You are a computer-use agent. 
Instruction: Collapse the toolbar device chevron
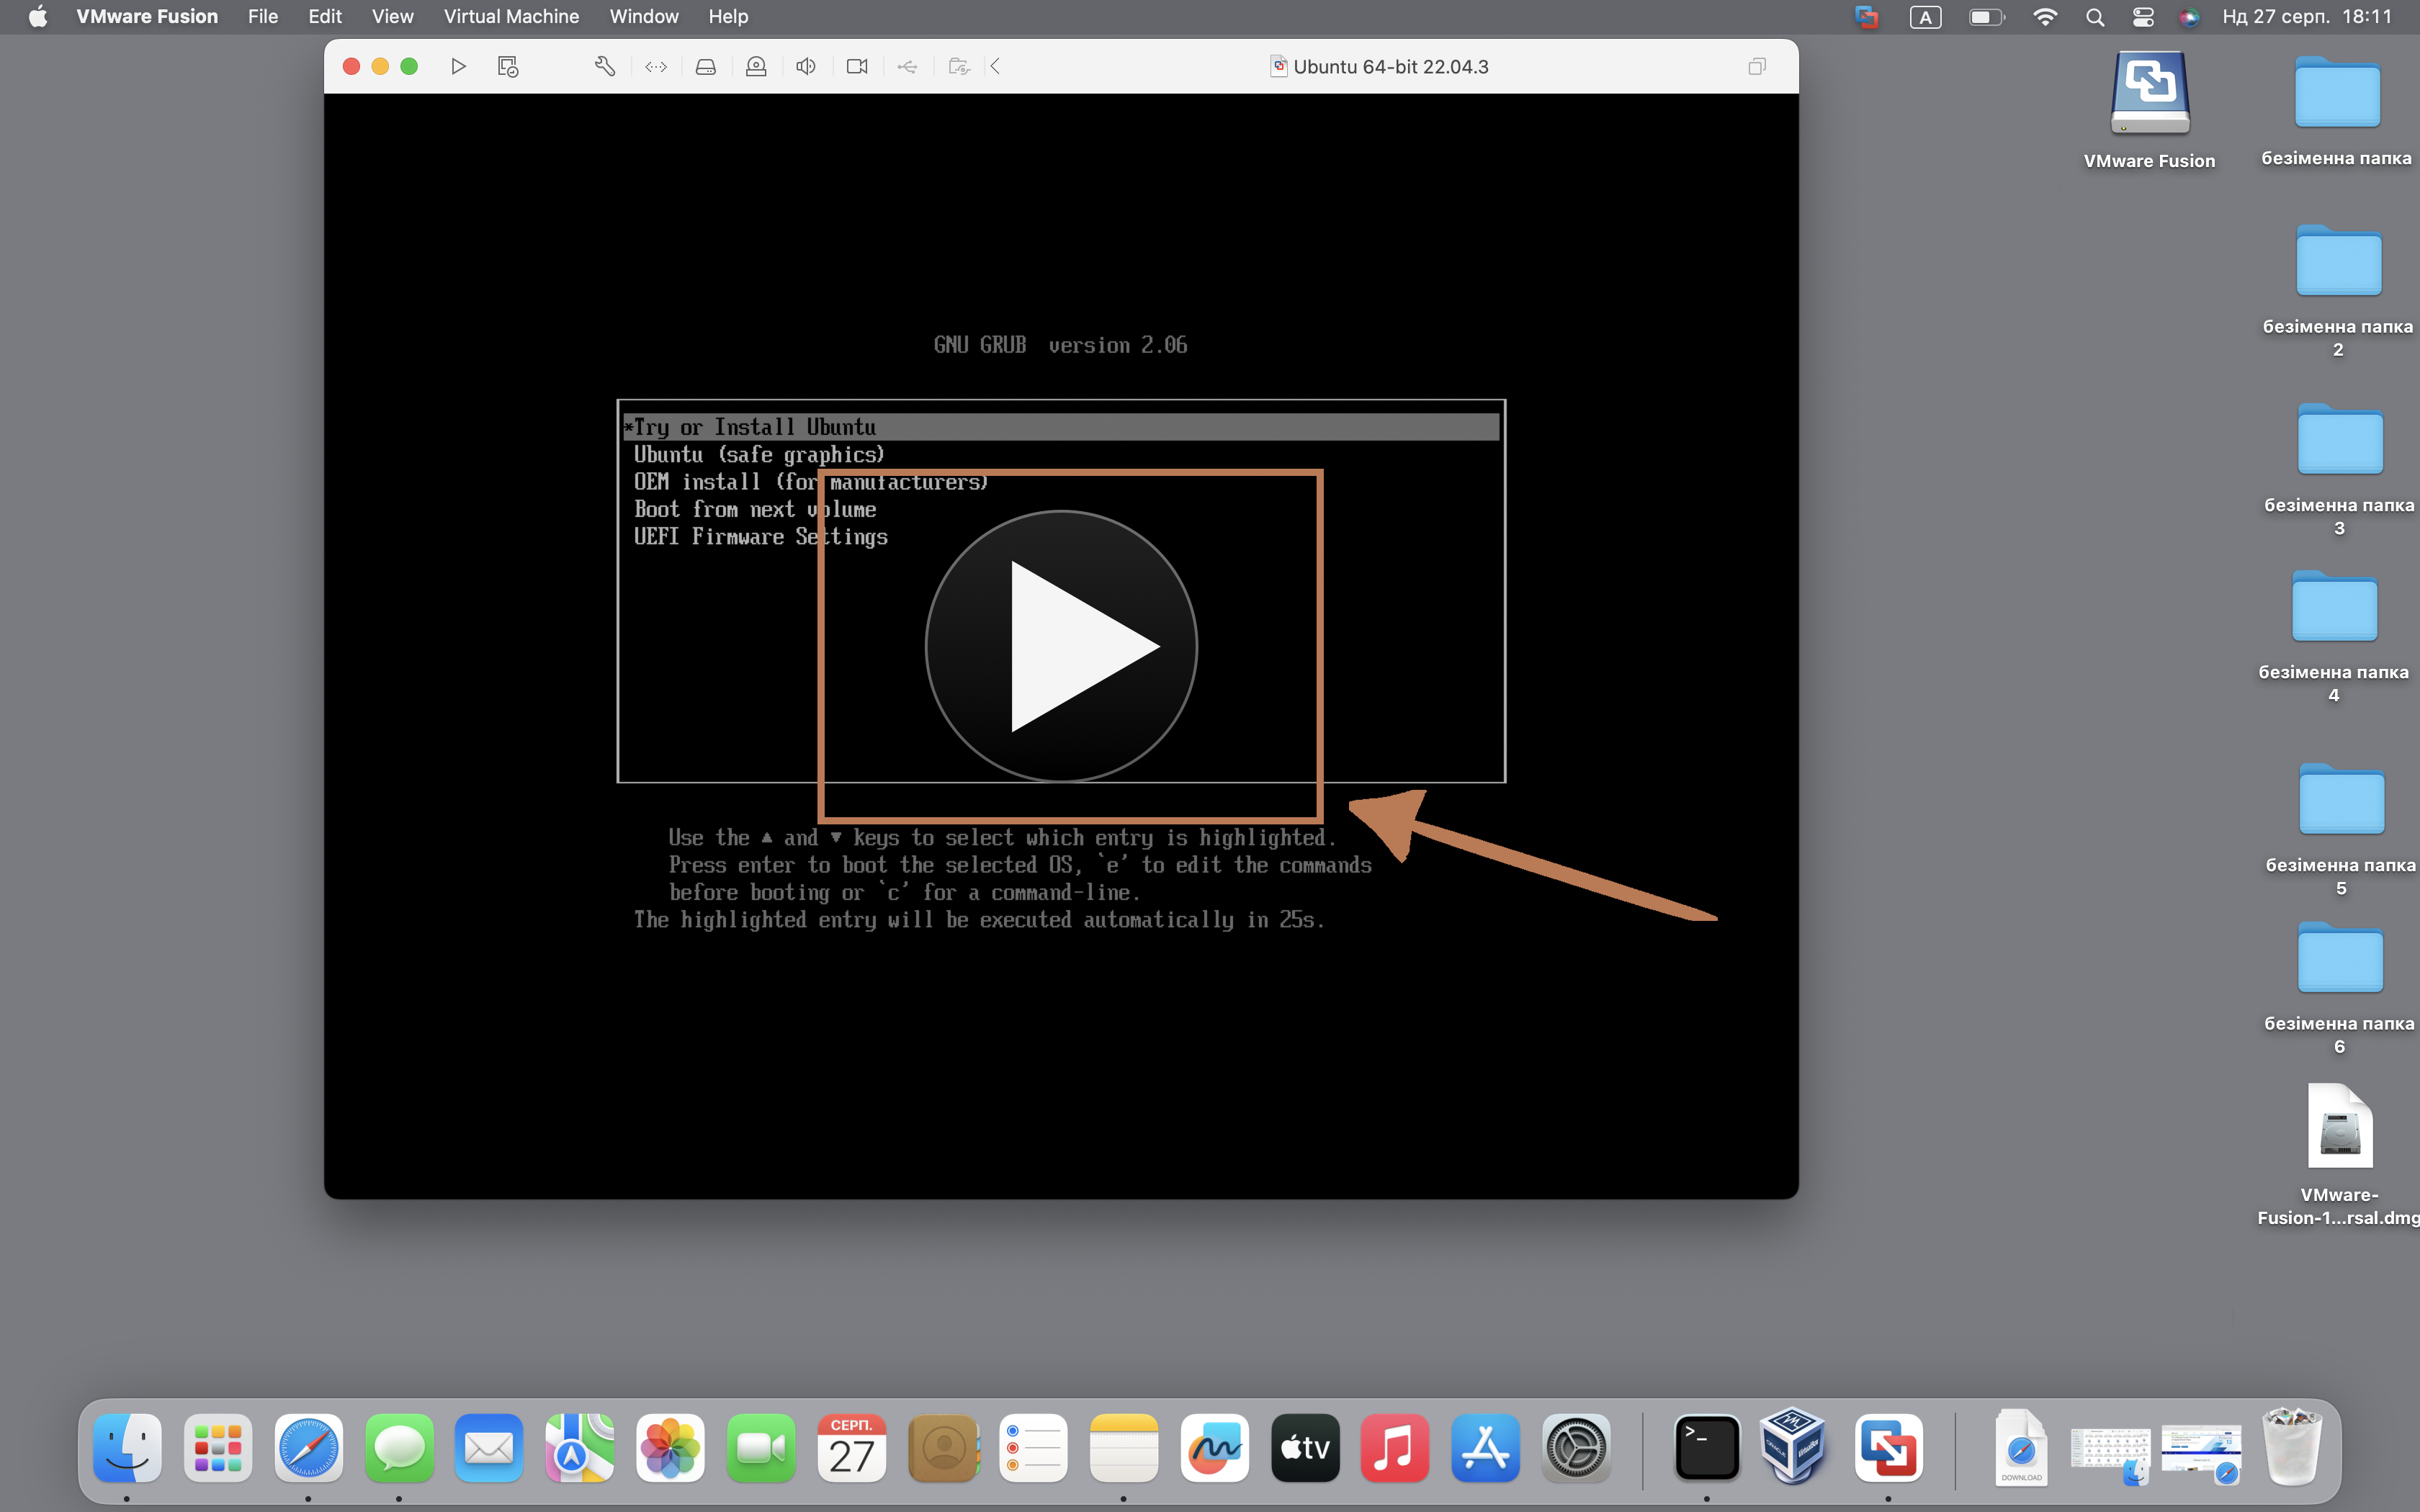(x=996, y=66)
